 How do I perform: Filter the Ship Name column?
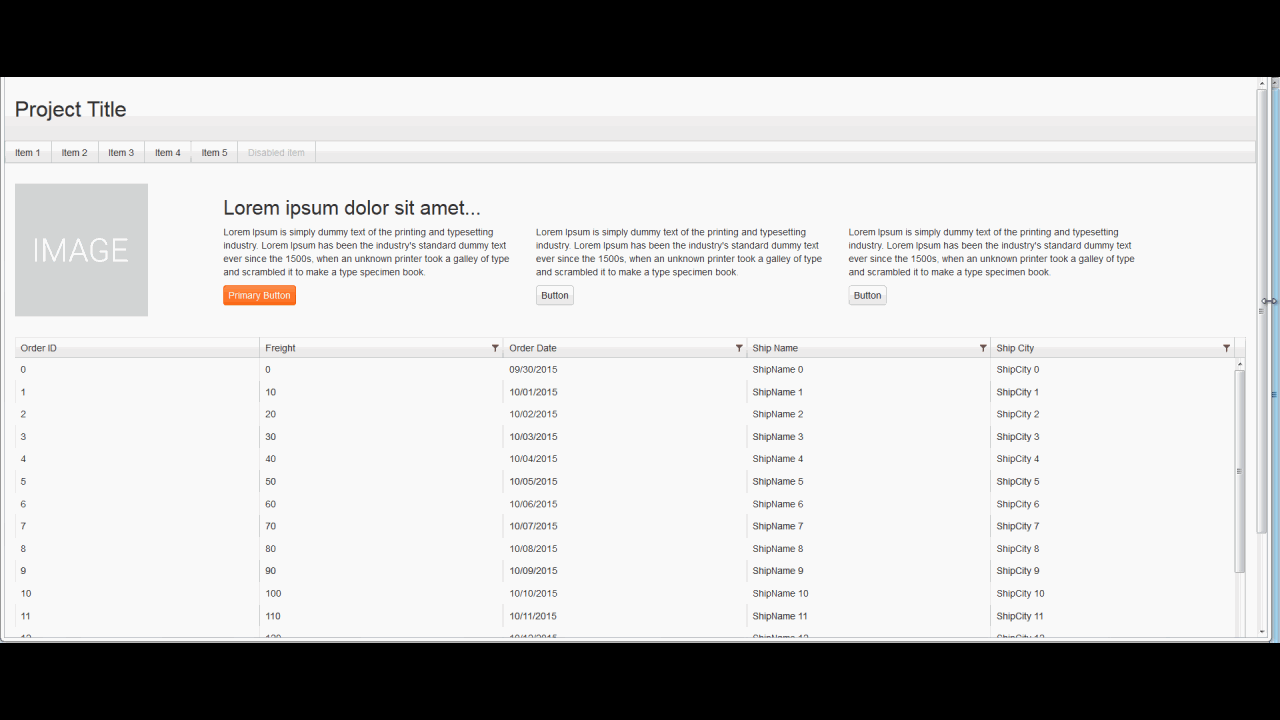[x=983, y=348]
